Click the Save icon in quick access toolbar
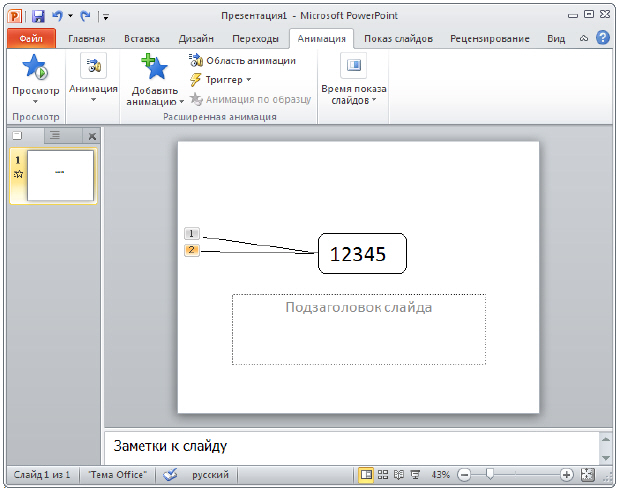This screenshot has height=491, width=620. coord(38,16)
